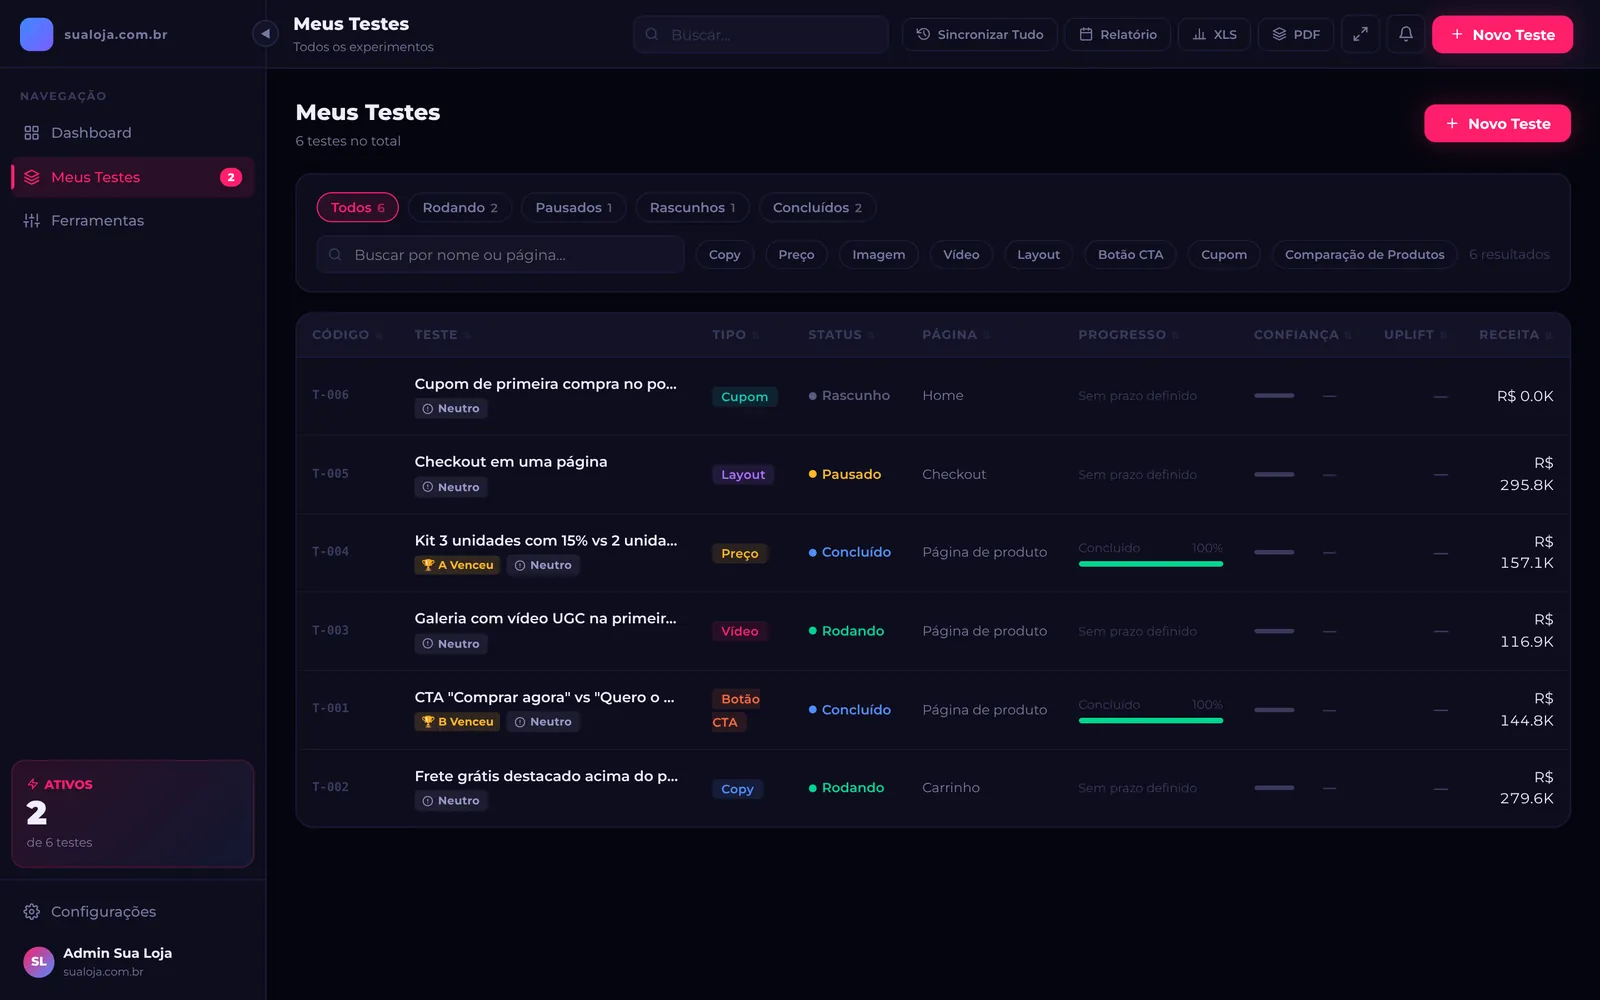Viewport: 1600px width, 1000px height.
Task: Export using the PDF button
Action: pyautogui.click(x=1296, y=34)
